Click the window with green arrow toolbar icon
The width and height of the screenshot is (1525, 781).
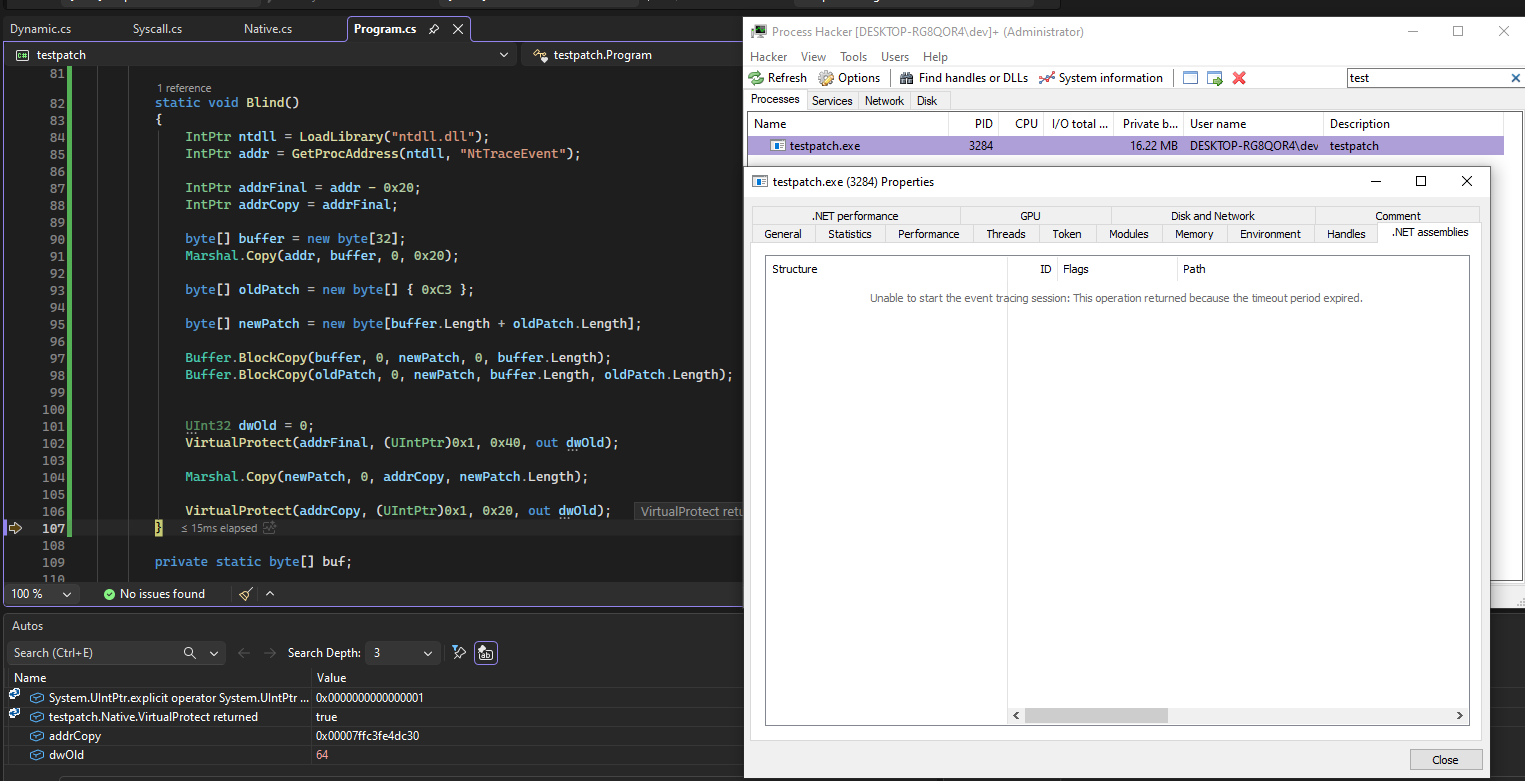point(1215,78)
